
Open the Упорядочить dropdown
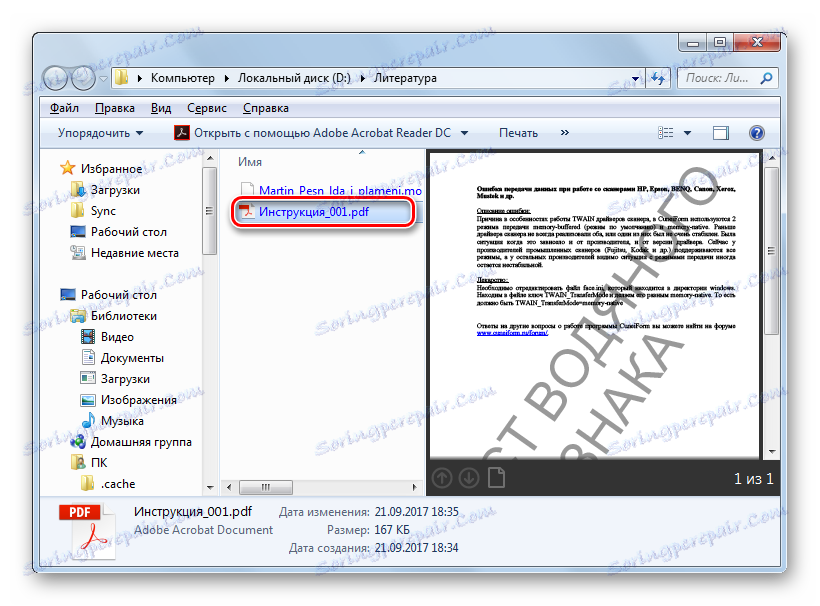(x=100, y=133)
